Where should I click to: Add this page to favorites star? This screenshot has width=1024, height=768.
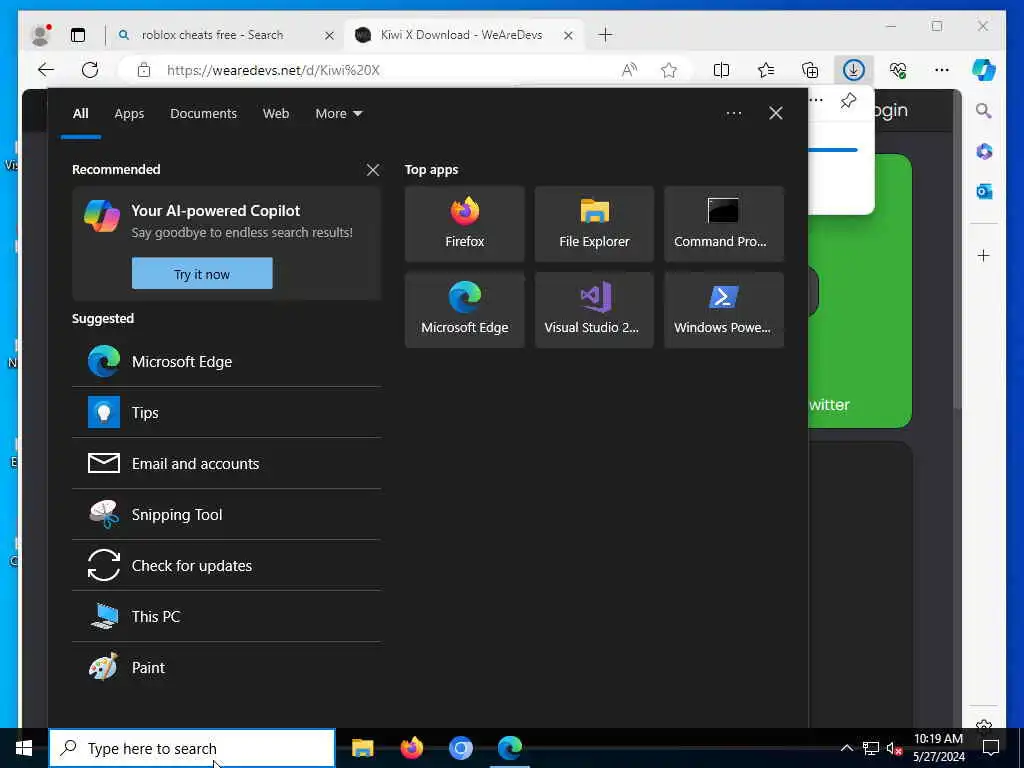669,70
